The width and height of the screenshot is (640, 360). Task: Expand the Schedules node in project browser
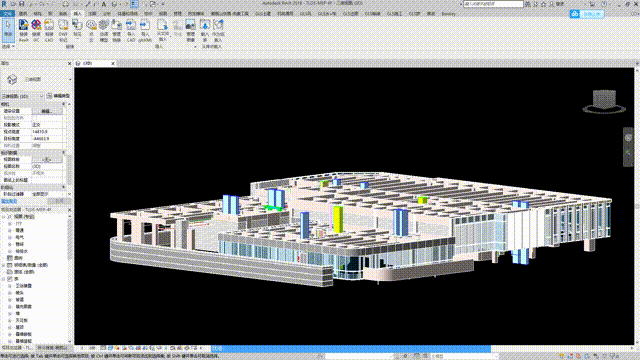coord(4,265)
